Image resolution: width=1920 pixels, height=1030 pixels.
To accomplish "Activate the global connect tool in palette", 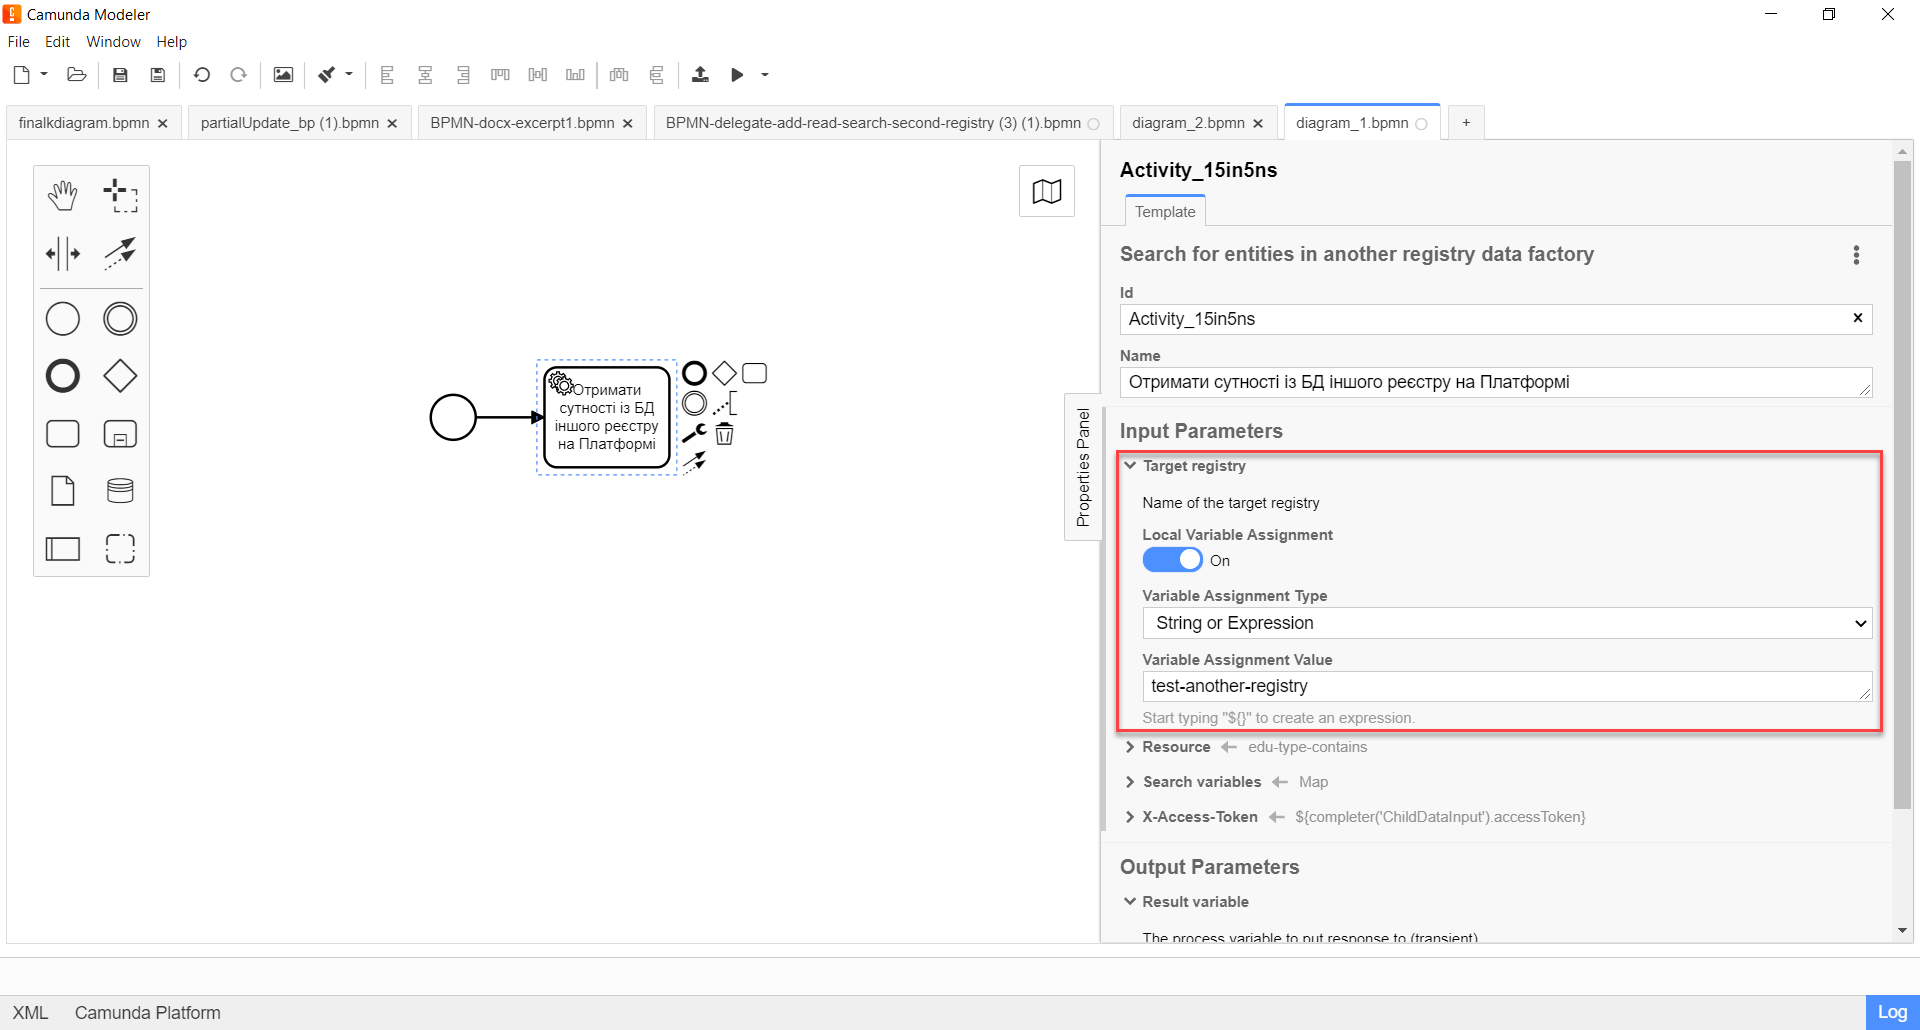I will point(120,254).
